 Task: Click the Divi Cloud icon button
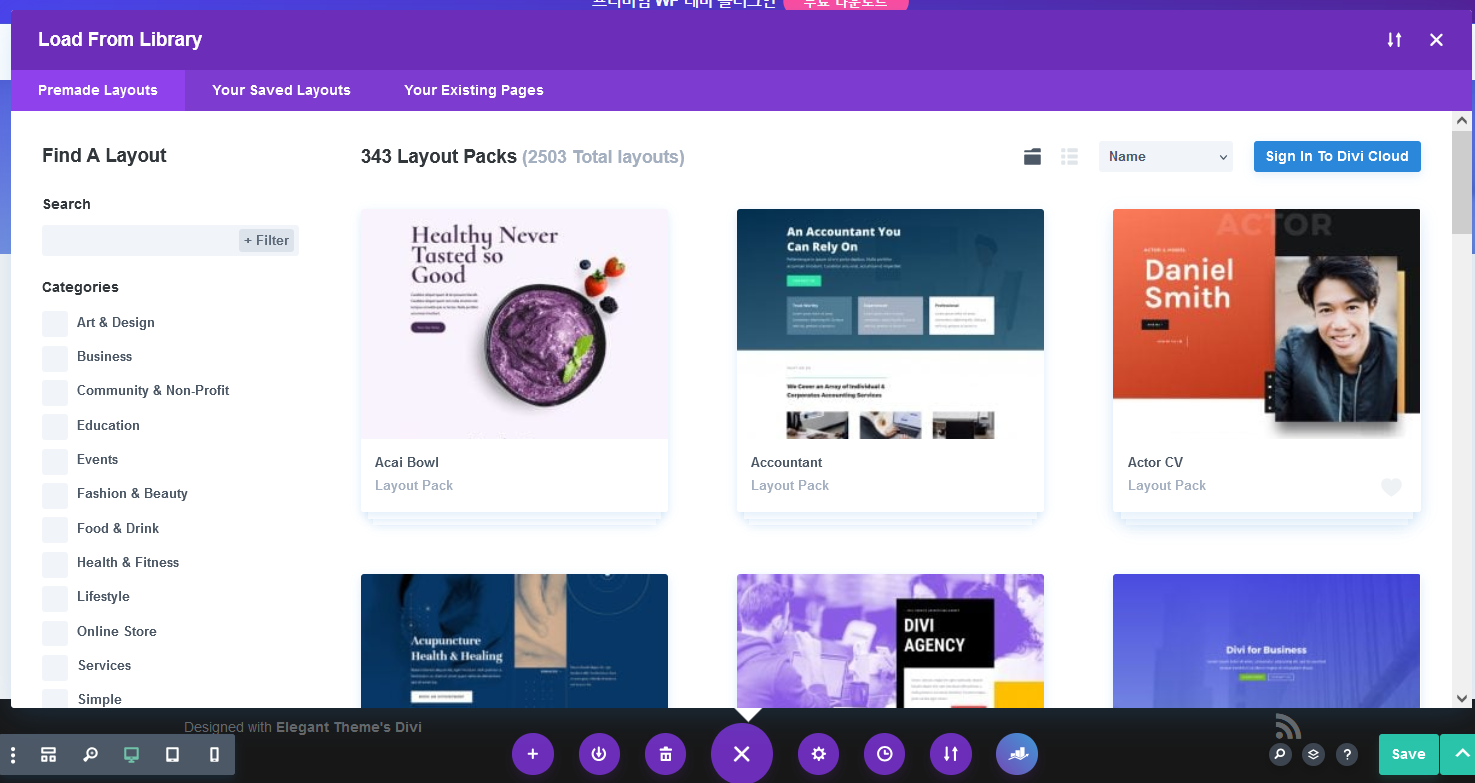tap(1017, 754)
